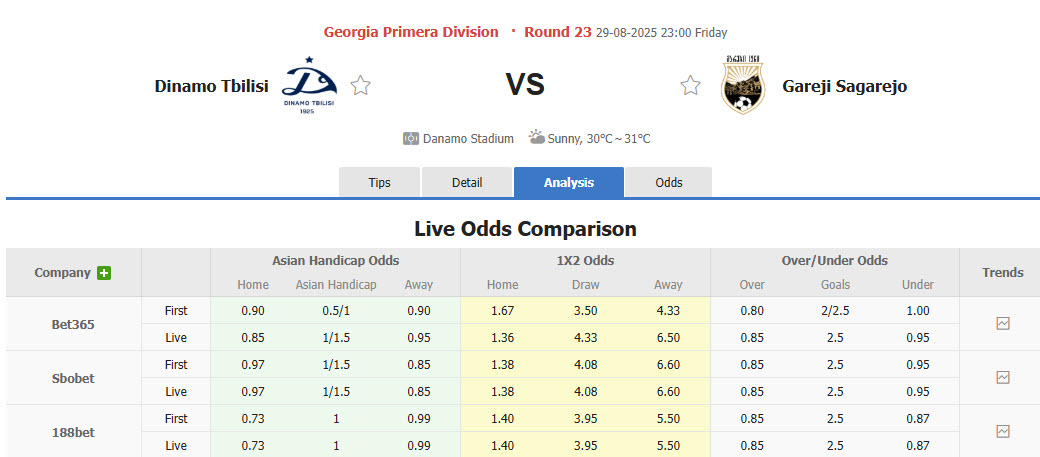Open Georgia Primera Division league link
Viewport: 1040px width, 457px height.
411,32
